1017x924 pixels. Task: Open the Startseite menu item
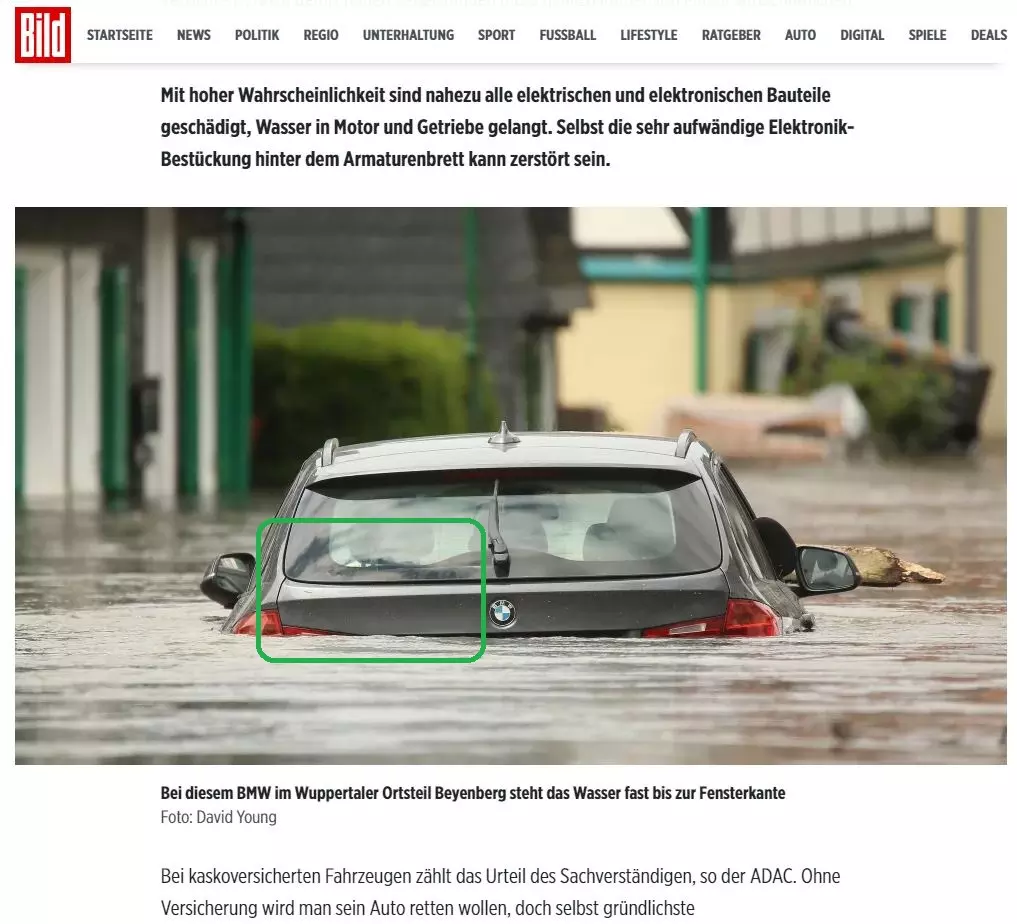[x=120, y=35]
